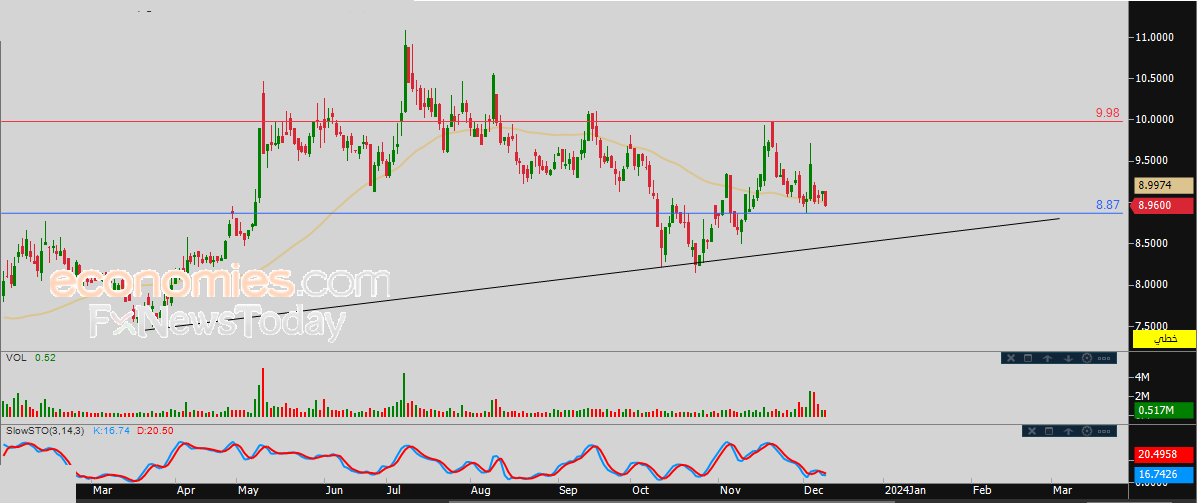Select the red 8.9600 current price tag

tap(1163, 205)
